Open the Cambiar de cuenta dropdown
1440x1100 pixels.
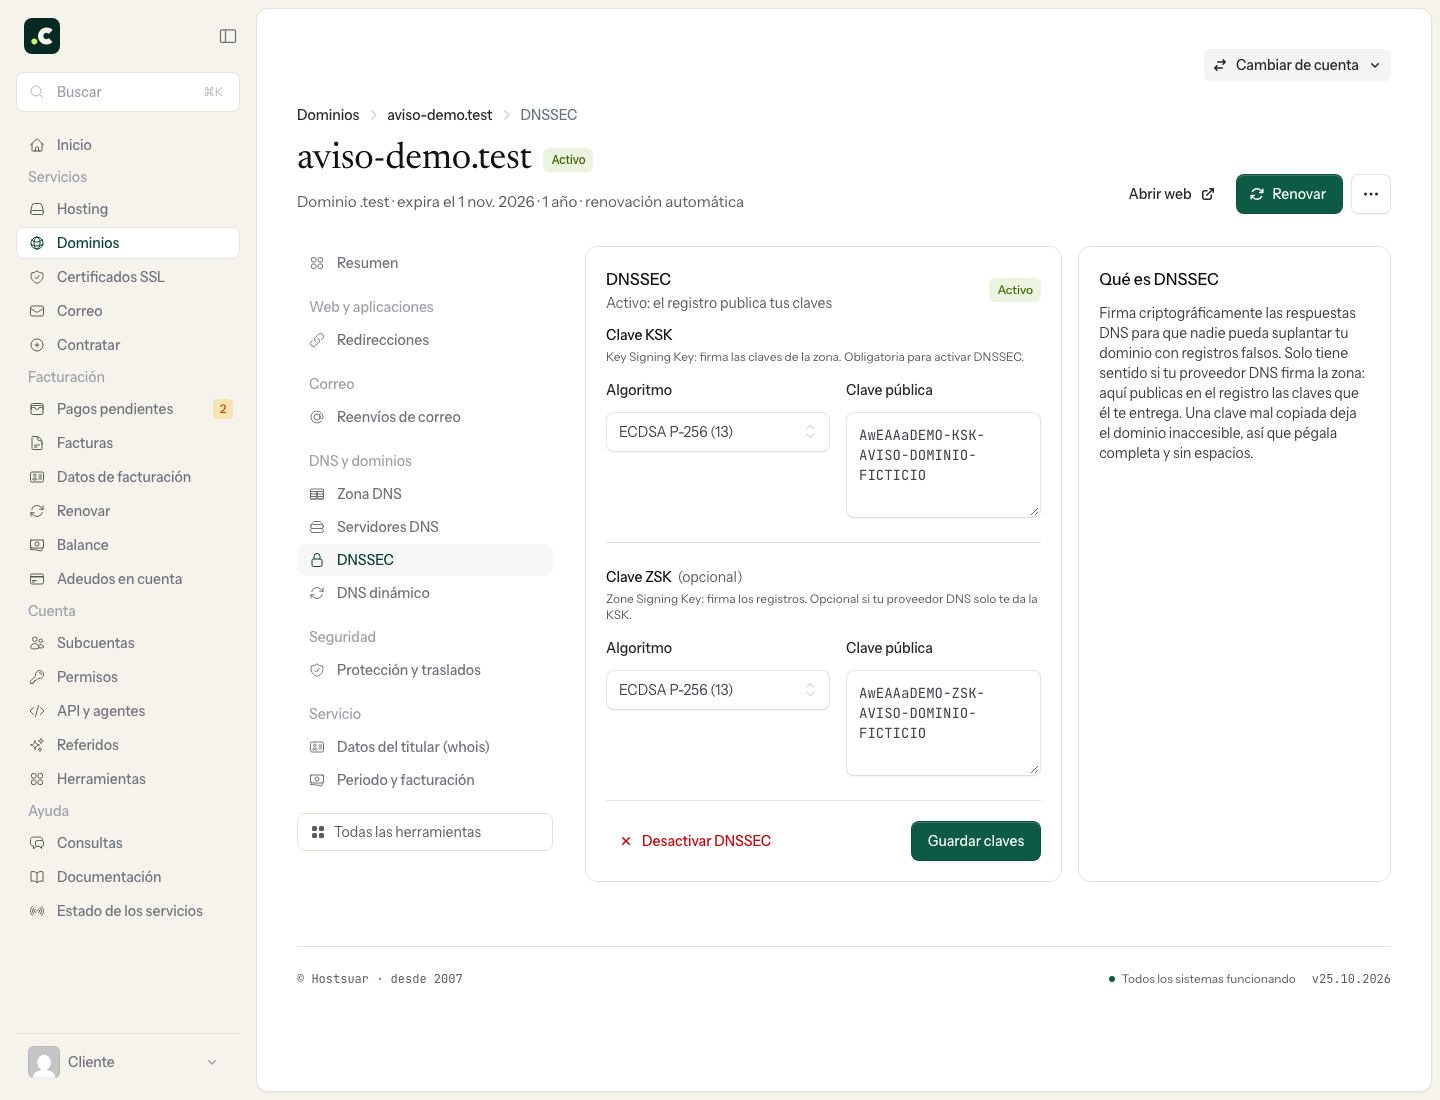(x=1297, y=65)
